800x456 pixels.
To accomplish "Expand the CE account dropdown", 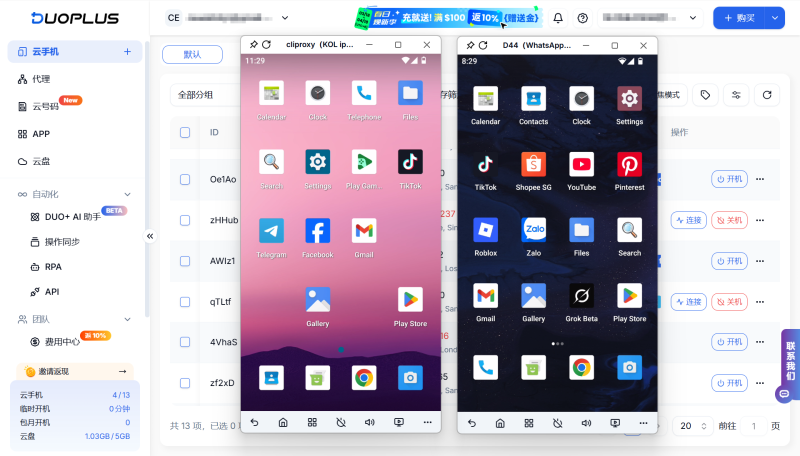I will click(285, 18).
